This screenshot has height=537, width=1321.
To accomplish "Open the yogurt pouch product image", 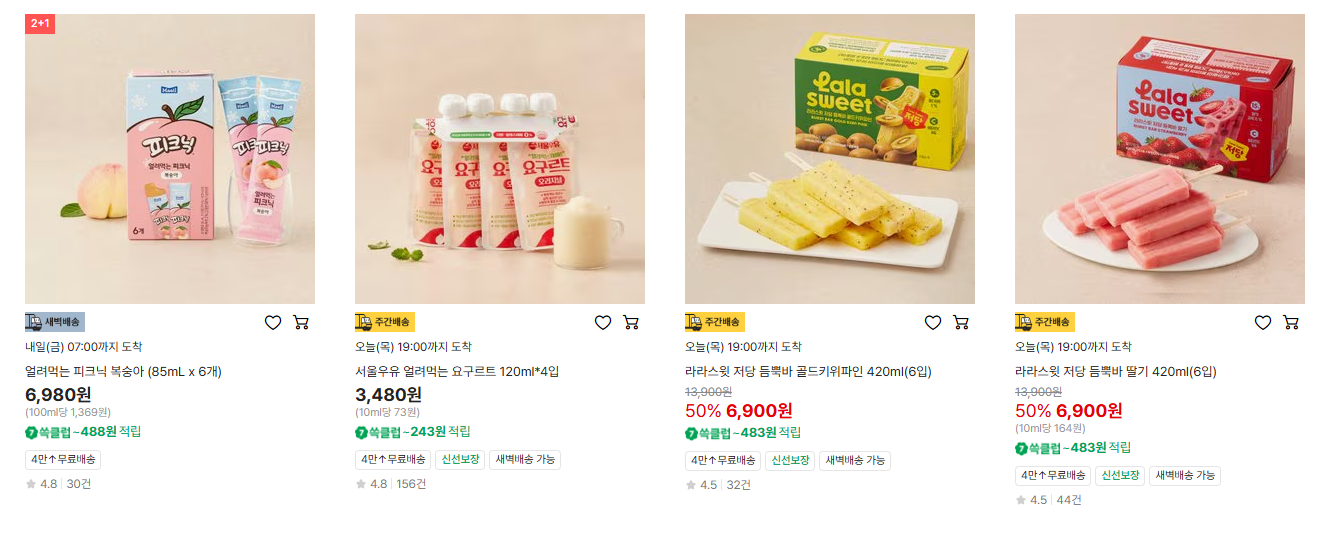I will point(500,159).
